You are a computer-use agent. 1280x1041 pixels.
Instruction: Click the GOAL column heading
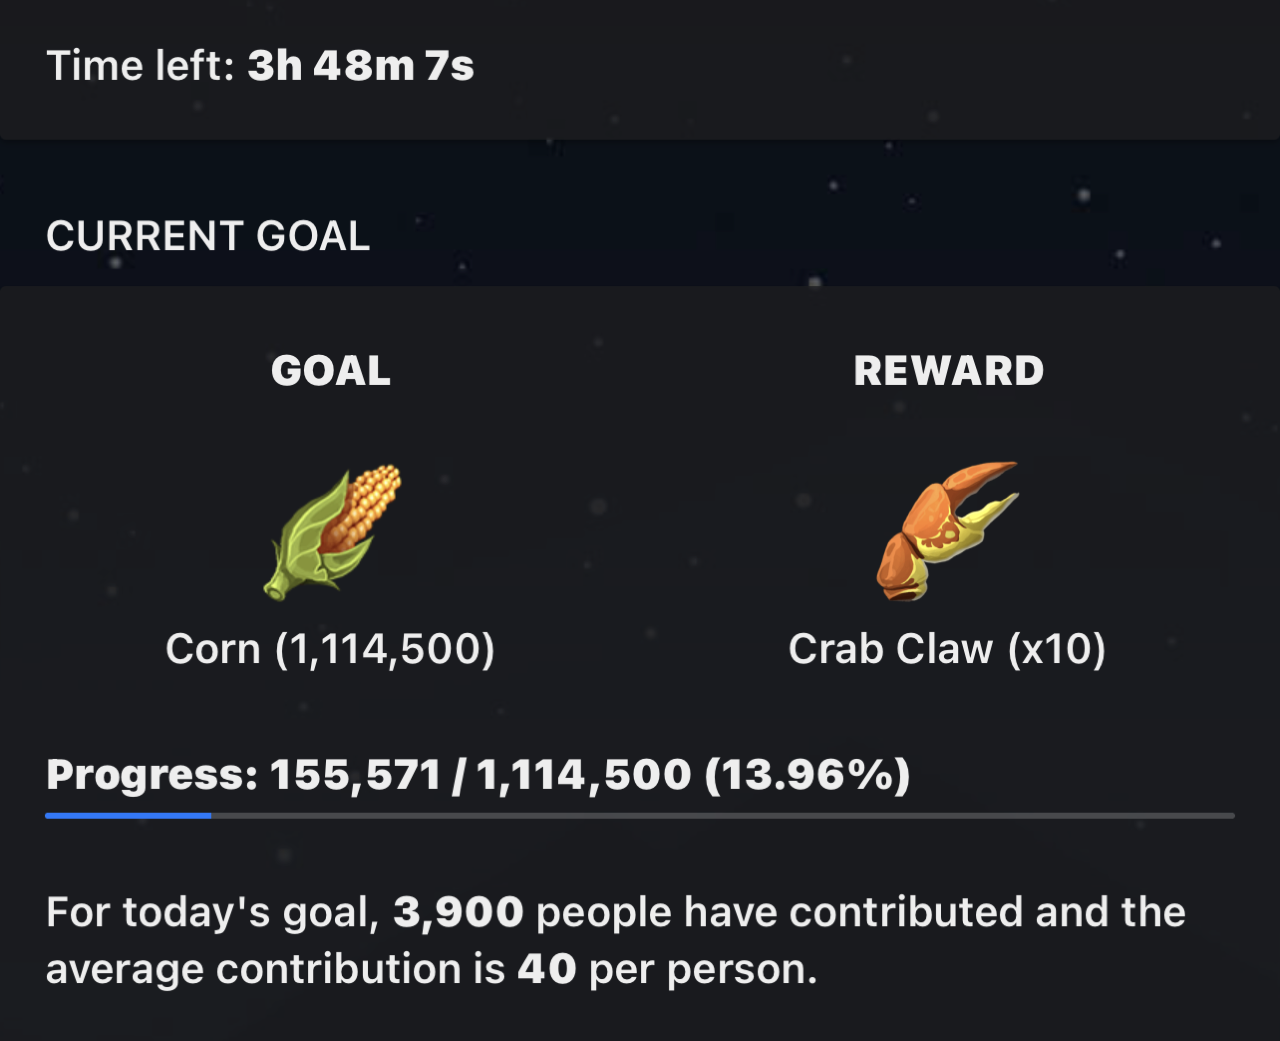tap(331, 371)
